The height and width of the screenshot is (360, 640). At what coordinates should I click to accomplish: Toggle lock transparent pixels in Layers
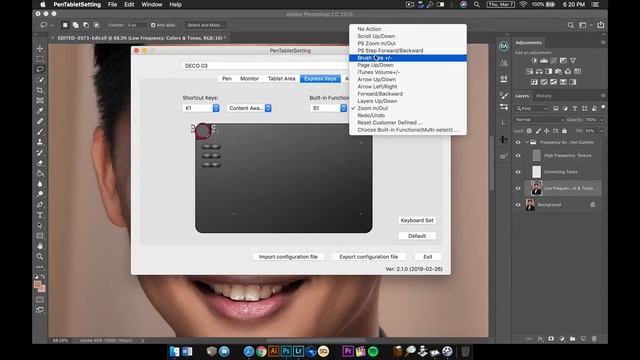(x=529, y=131)
